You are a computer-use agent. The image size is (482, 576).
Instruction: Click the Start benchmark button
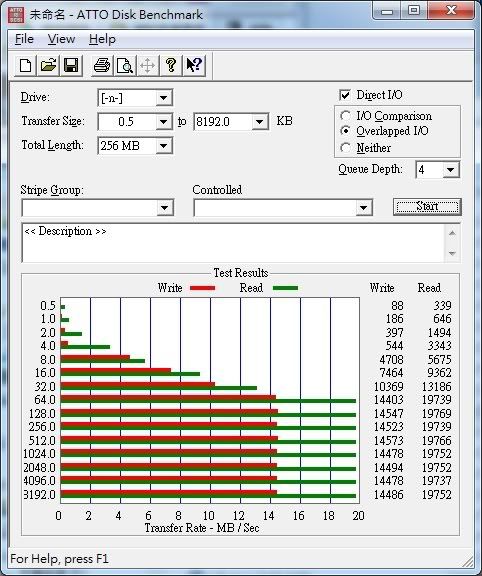coord(427,207)
